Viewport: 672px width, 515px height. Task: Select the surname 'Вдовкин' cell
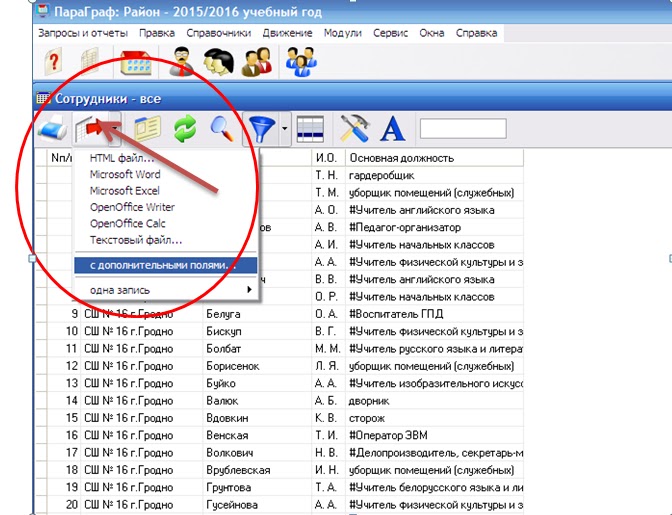(x=257, y=418)
